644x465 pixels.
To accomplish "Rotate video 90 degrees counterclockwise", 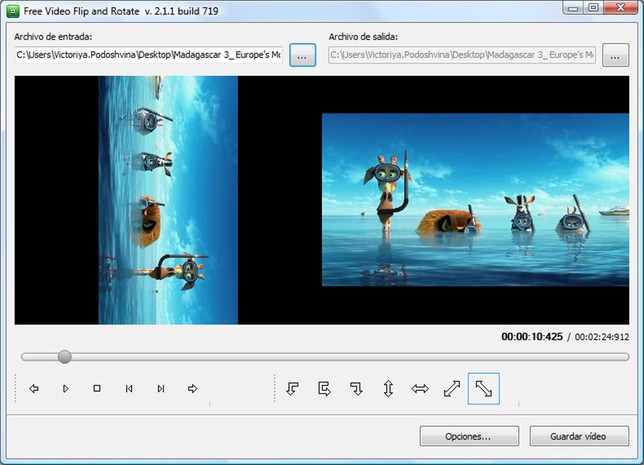I will click(x=292, y=388).
